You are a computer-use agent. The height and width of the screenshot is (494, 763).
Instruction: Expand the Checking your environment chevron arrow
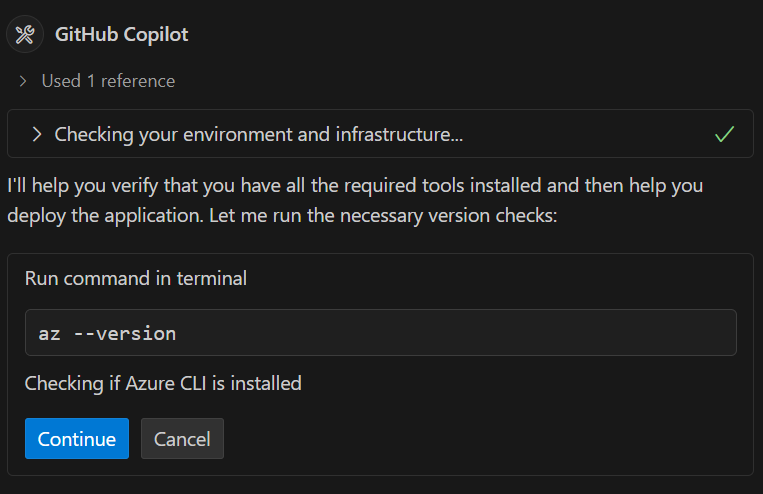pos(37,134)
